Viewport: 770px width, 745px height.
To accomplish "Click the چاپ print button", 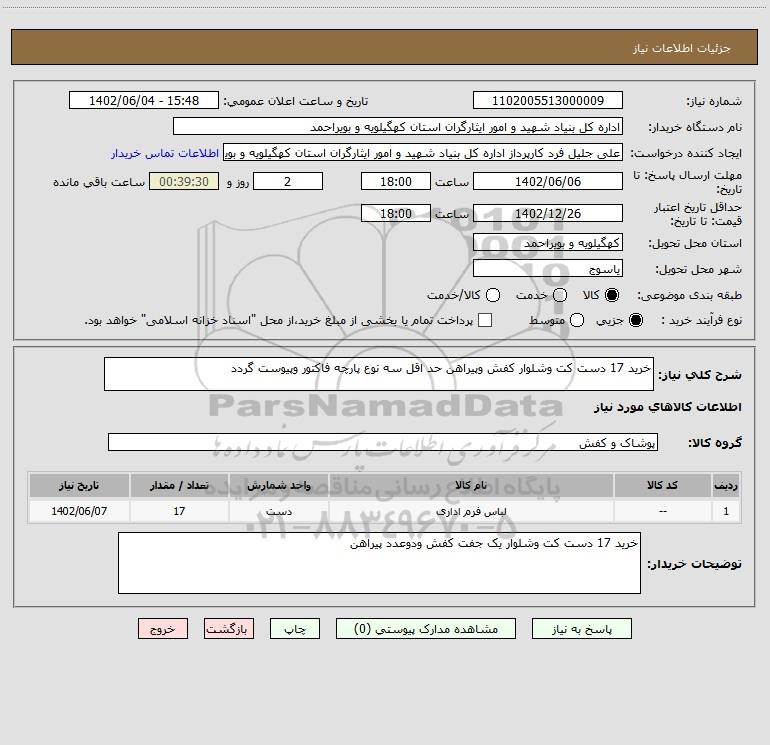I will [x=295, y=629].
